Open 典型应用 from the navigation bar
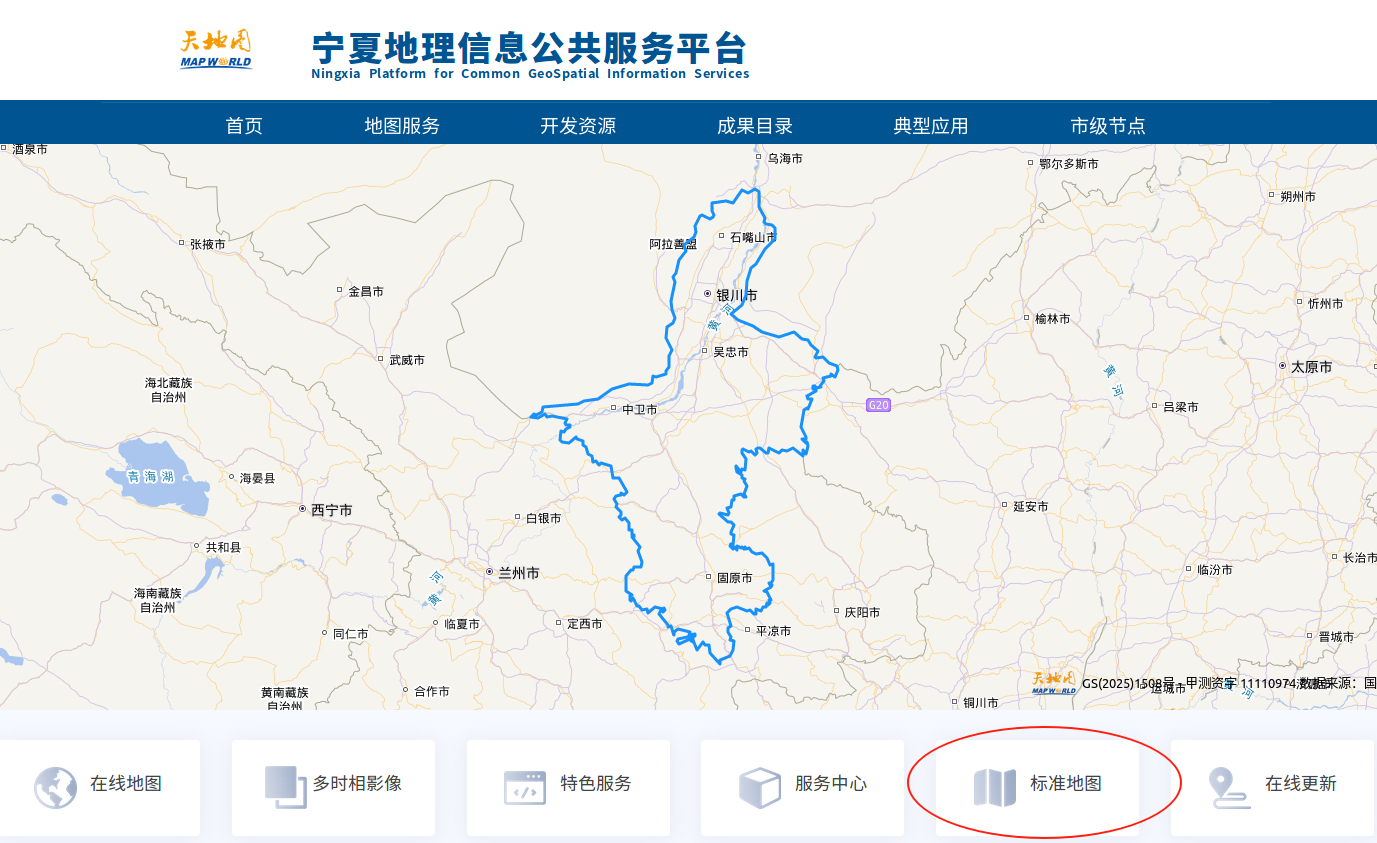Screen dimensions: 1377x843 pos(931,126)
